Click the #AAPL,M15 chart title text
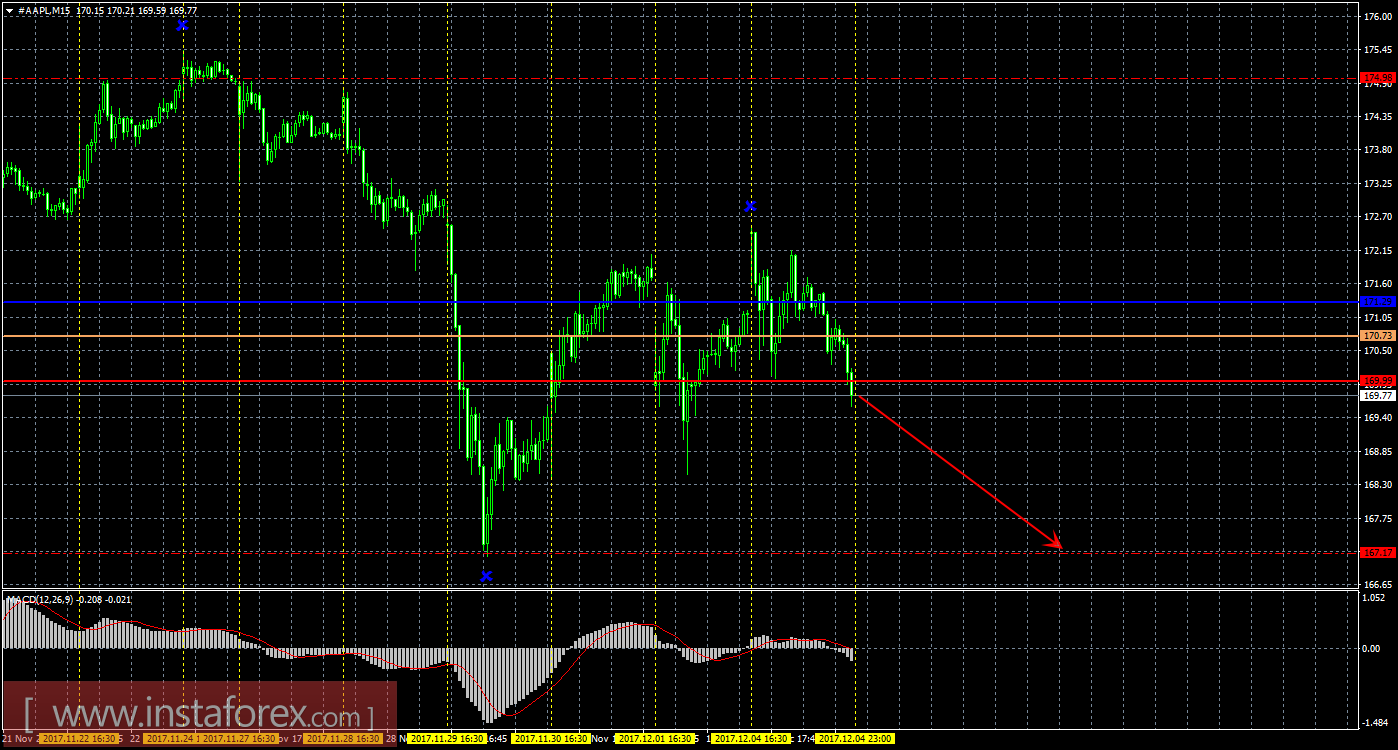The image size is (1398, 750). point(45,10)
